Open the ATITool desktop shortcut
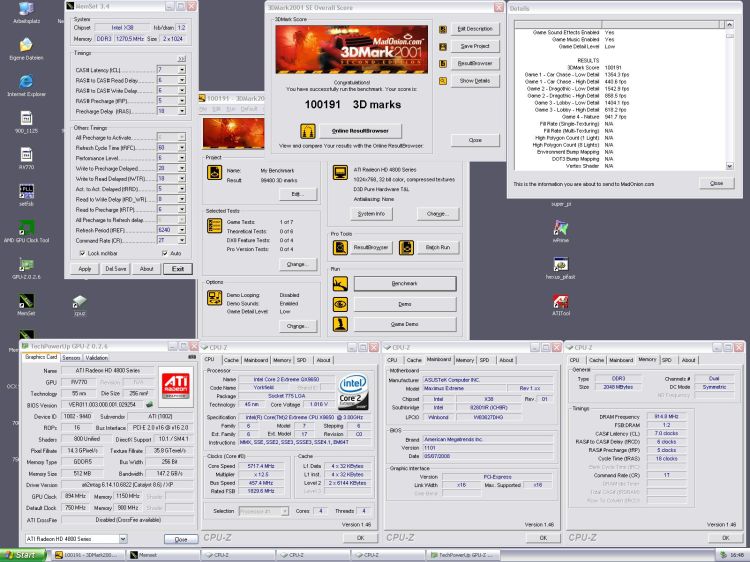The width and height of the screenshot is (750, 562). [x=560, y=301]
